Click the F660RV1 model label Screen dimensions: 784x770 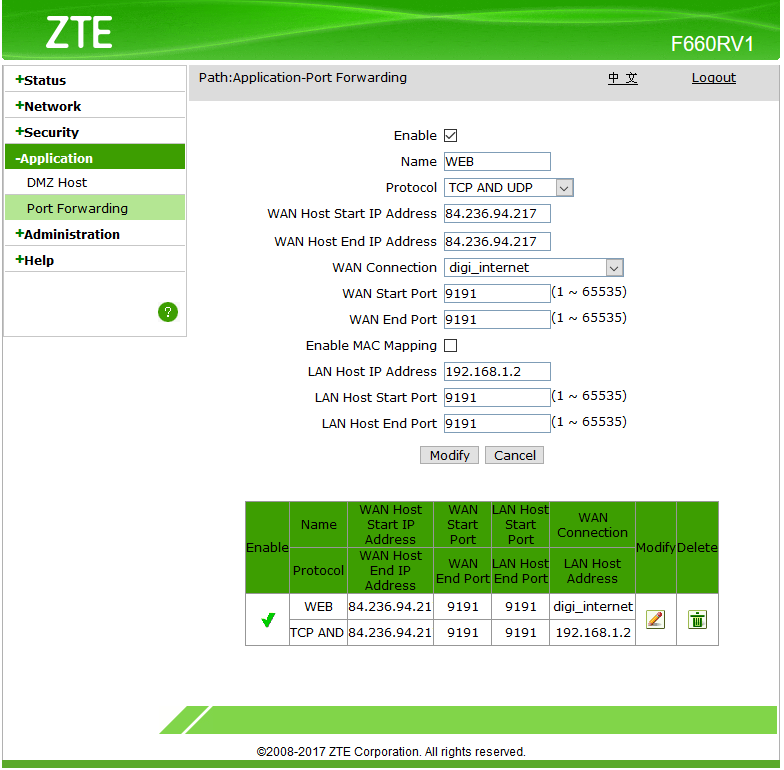click(713, 44)
